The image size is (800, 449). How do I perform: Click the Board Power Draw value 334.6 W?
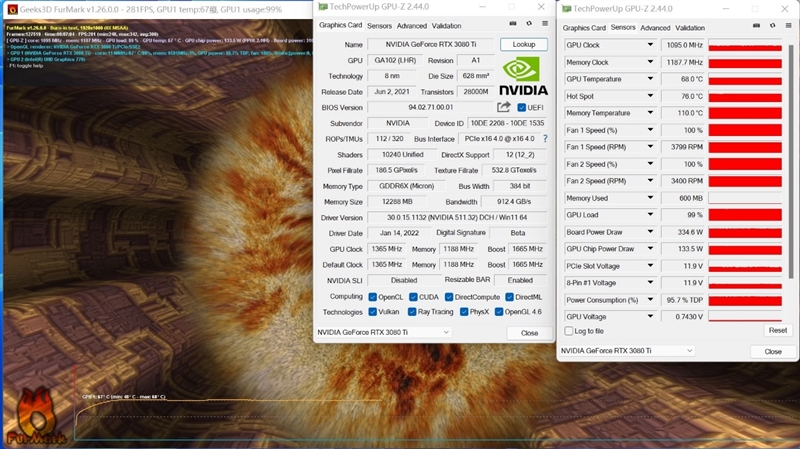coord(683,232)
